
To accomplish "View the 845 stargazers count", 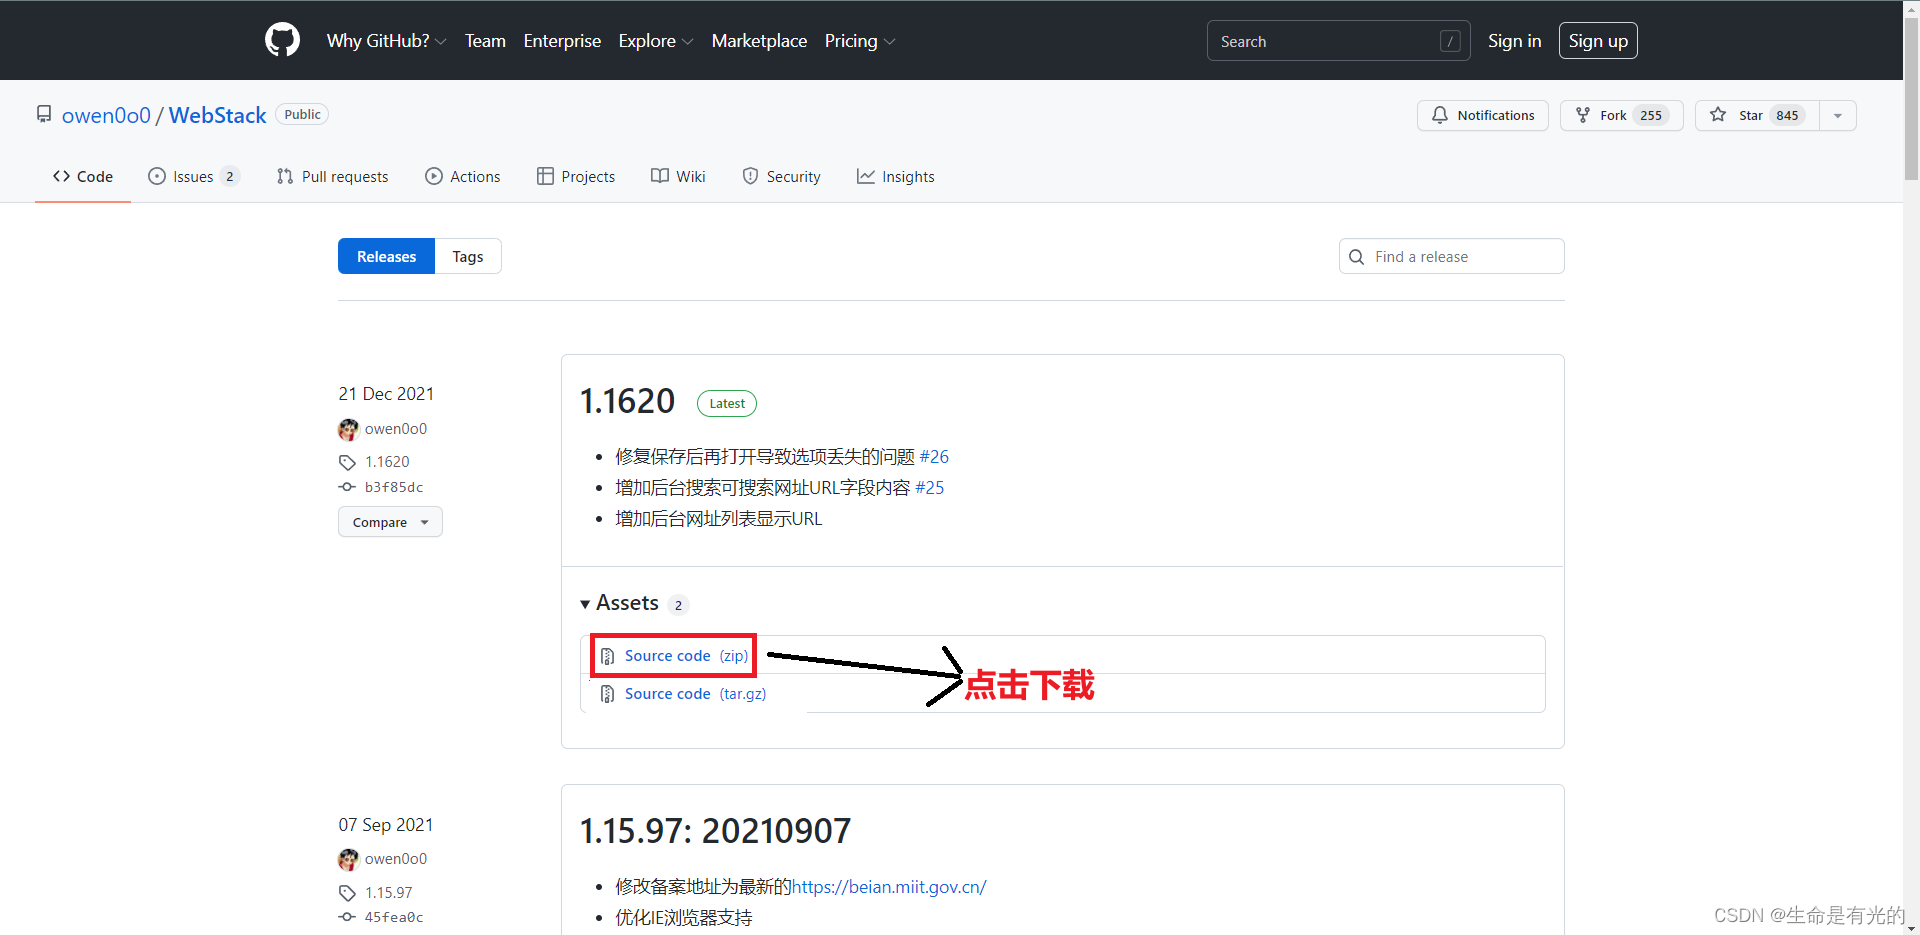I will (x=1787, y=115).
